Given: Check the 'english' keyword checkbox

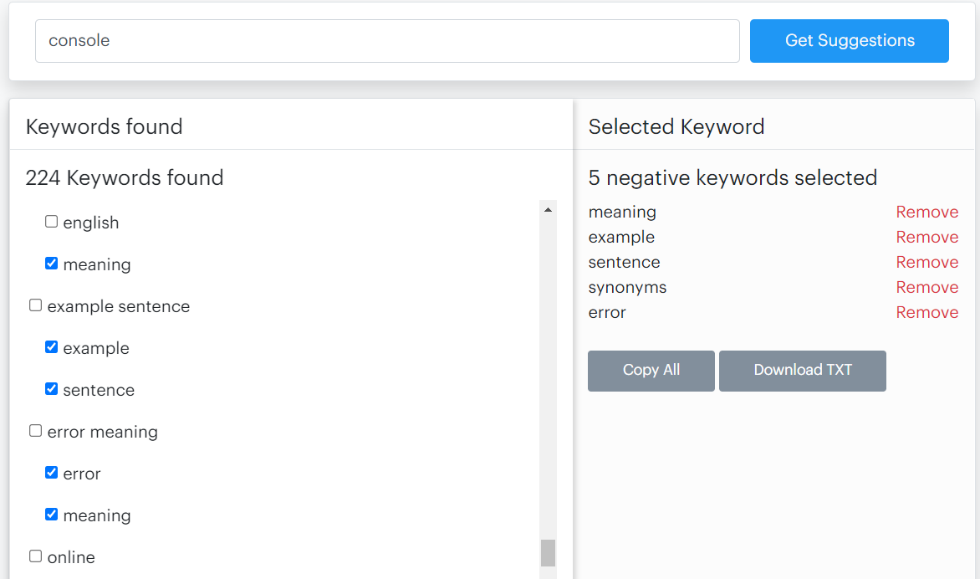Looking at the screenshot, I should (x=51, y=221).
